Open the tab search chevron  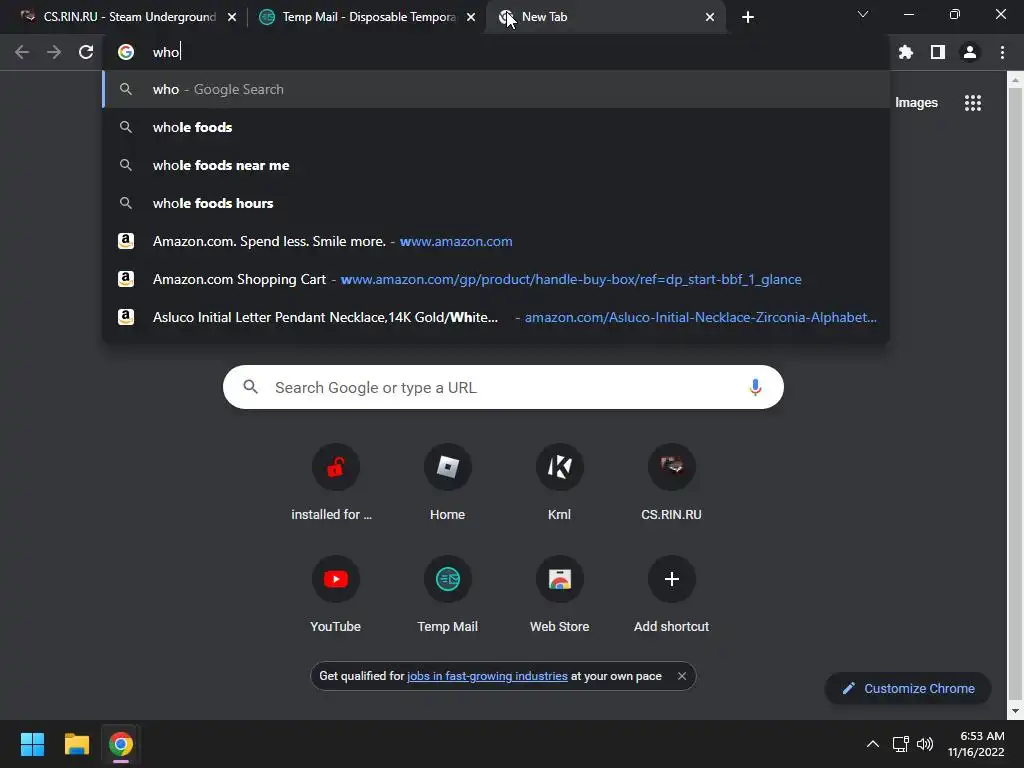[863, 14]
